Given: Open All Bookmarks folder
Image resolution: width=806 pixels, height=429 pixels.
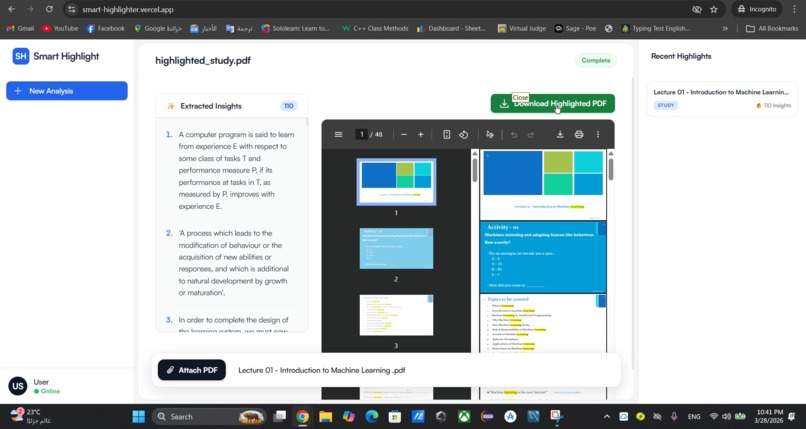Looking at the screenshot, I should (x=772, y=28).
